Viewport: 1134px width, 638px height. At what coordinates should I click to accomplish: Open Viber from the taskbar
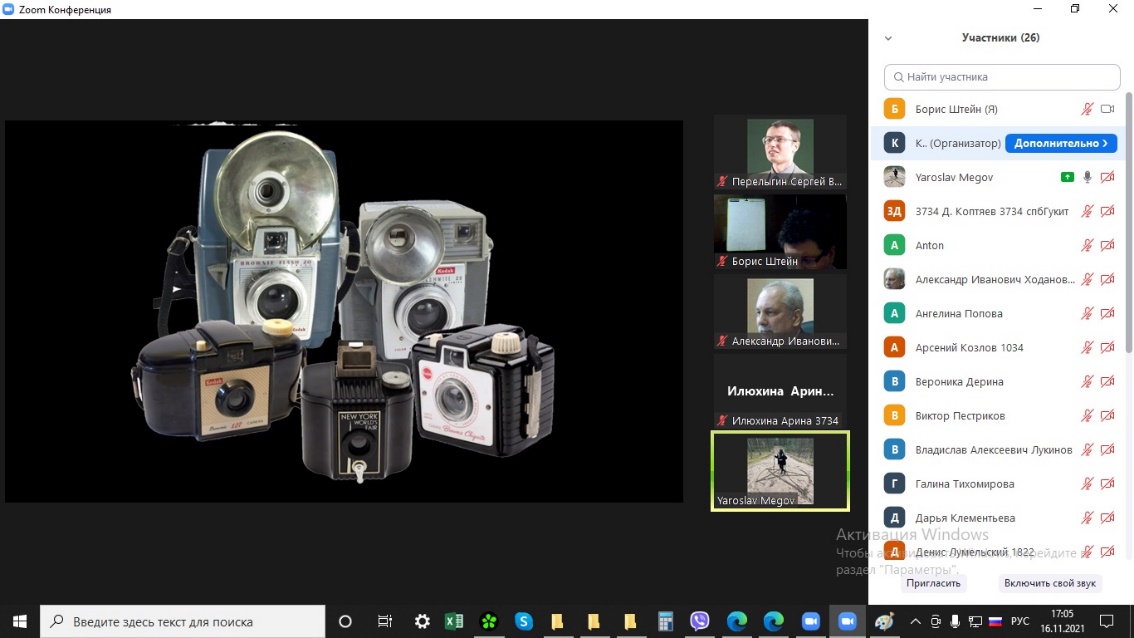click(x=699, y=621)
